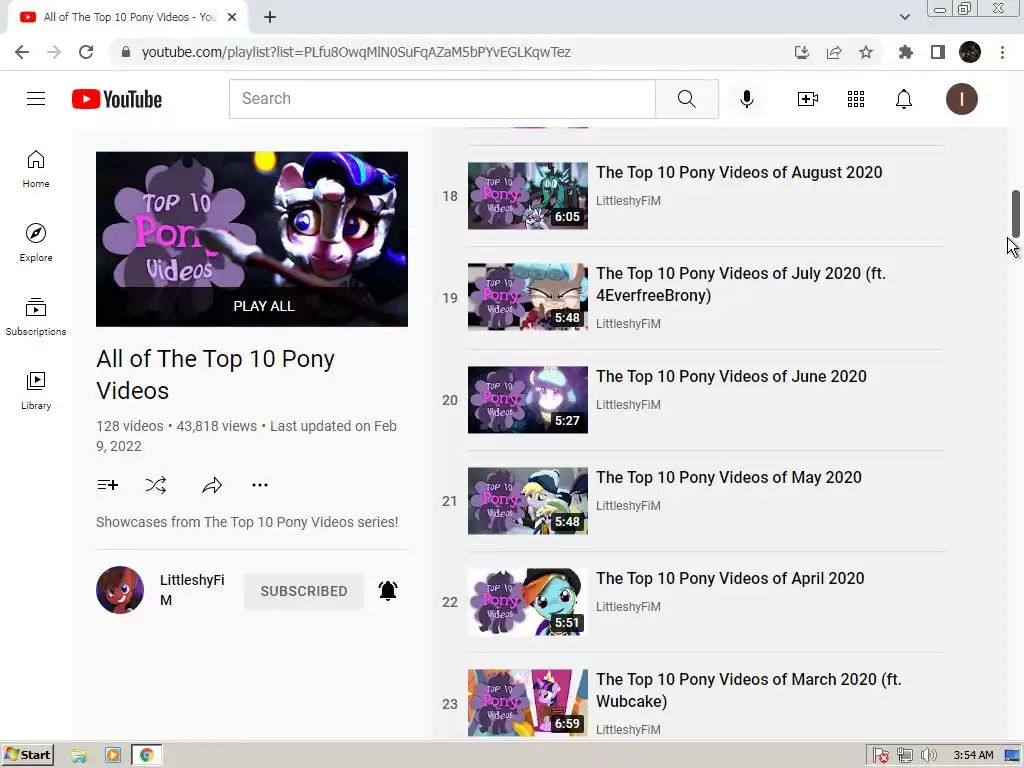Share the playlist via arrow icon
Viewport: 1024px width, 768px height.
click(x=212, y=485)
